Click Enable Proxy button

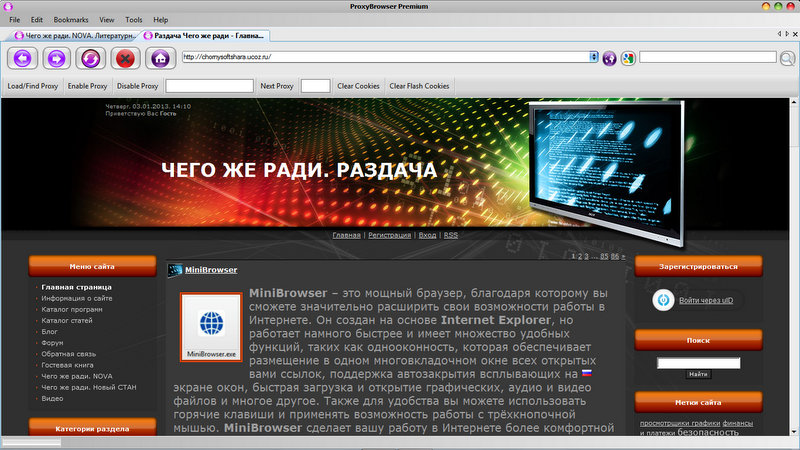[87, 86]
